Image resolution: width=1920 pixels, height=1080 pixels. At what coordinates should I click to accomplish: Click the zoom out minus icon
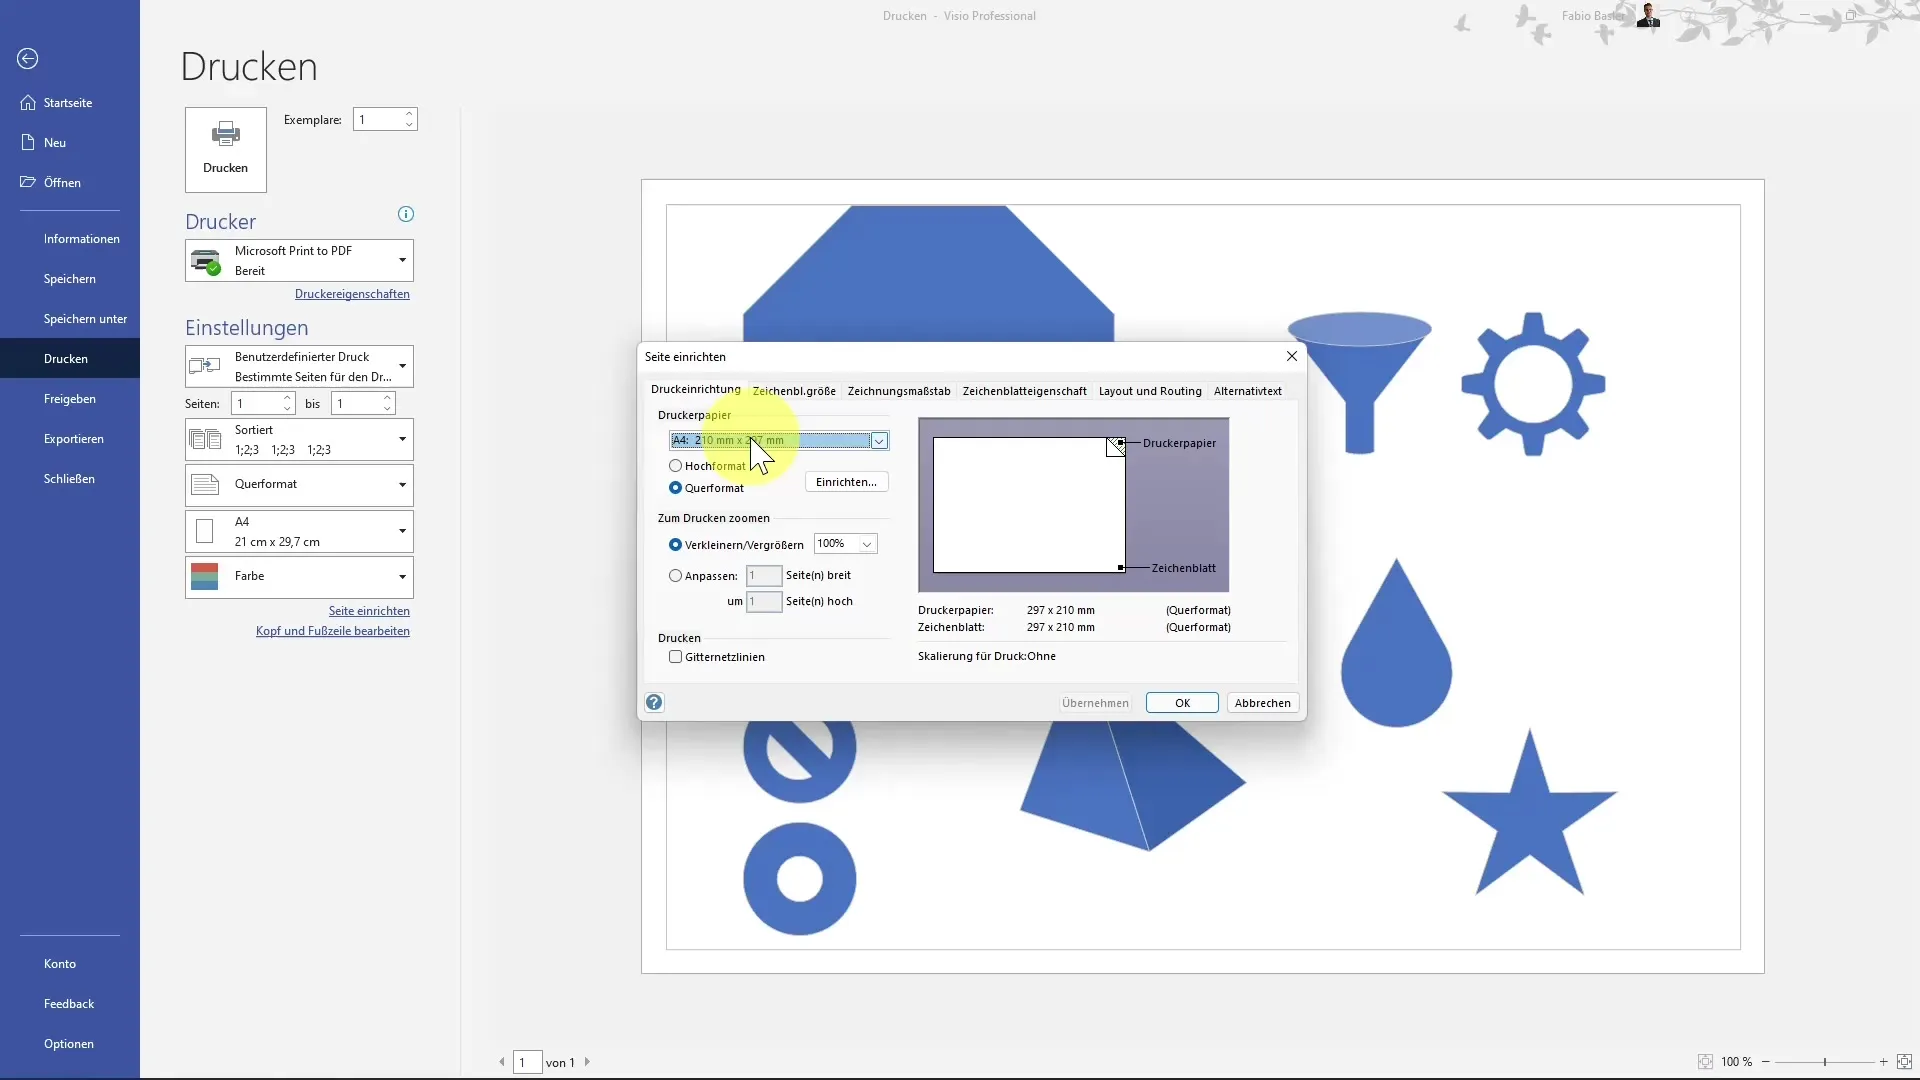(1766, 1062)
